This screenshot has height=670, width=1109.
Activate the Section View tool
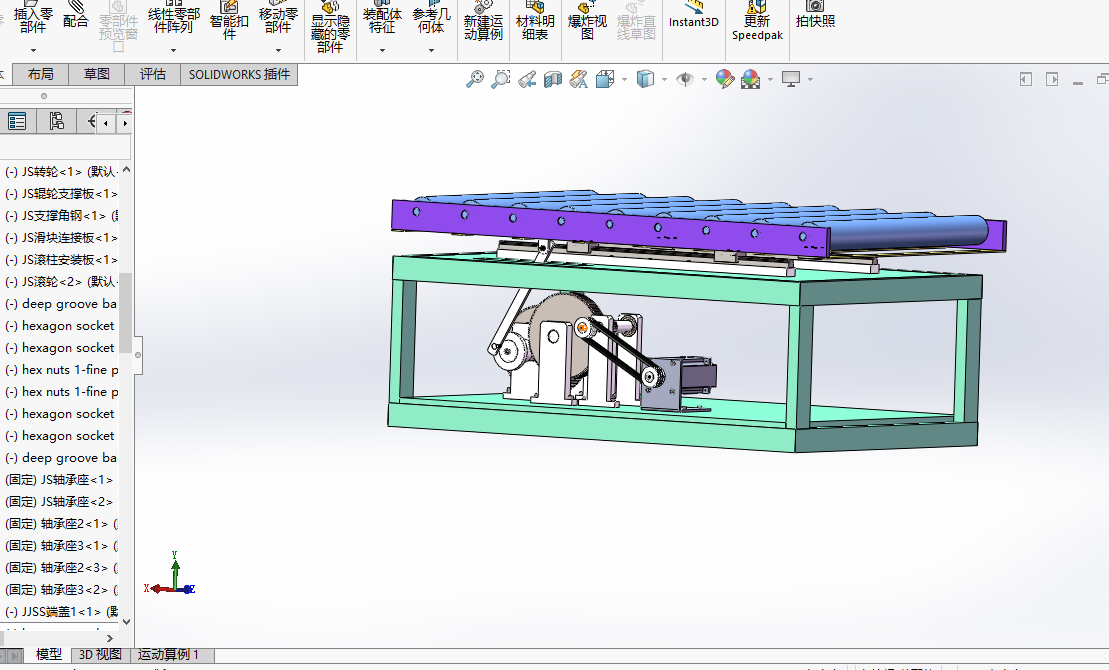coord(553,79)
